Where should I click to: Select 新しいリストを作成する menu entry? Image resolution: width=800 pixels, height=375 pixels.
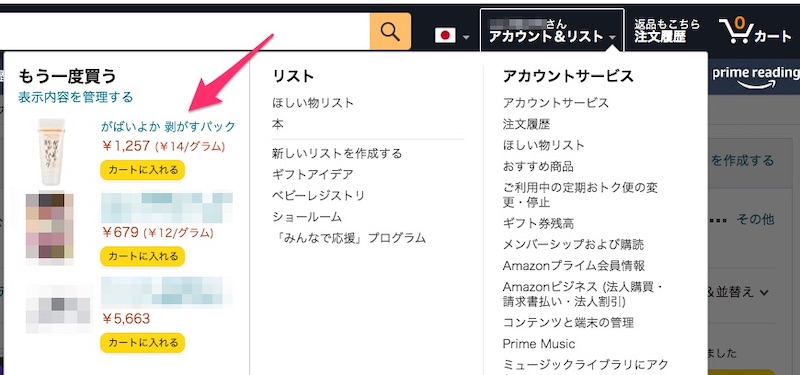coord(337,153)
